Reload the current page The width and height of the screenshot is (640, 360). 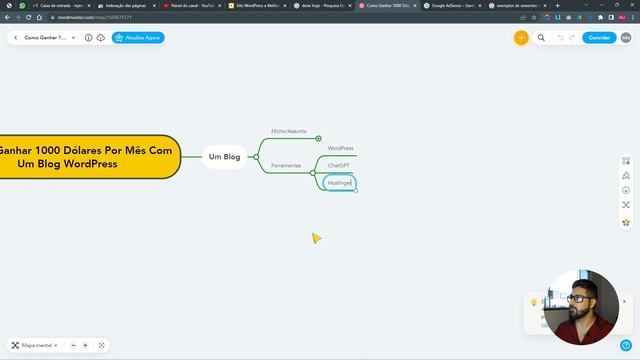tap(29, 18)
